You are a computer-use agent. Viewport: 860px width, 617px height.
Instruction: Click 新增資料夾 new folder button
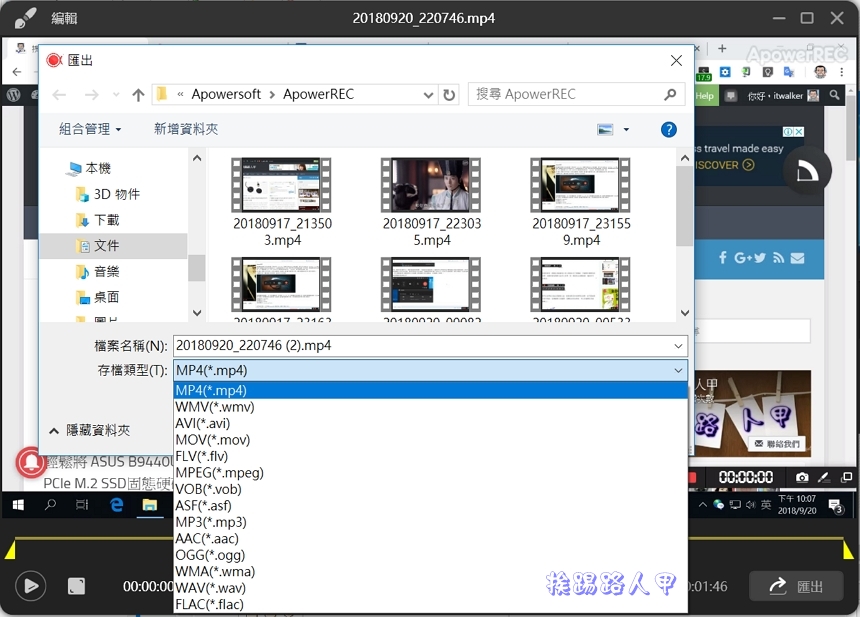coord(186,129)
